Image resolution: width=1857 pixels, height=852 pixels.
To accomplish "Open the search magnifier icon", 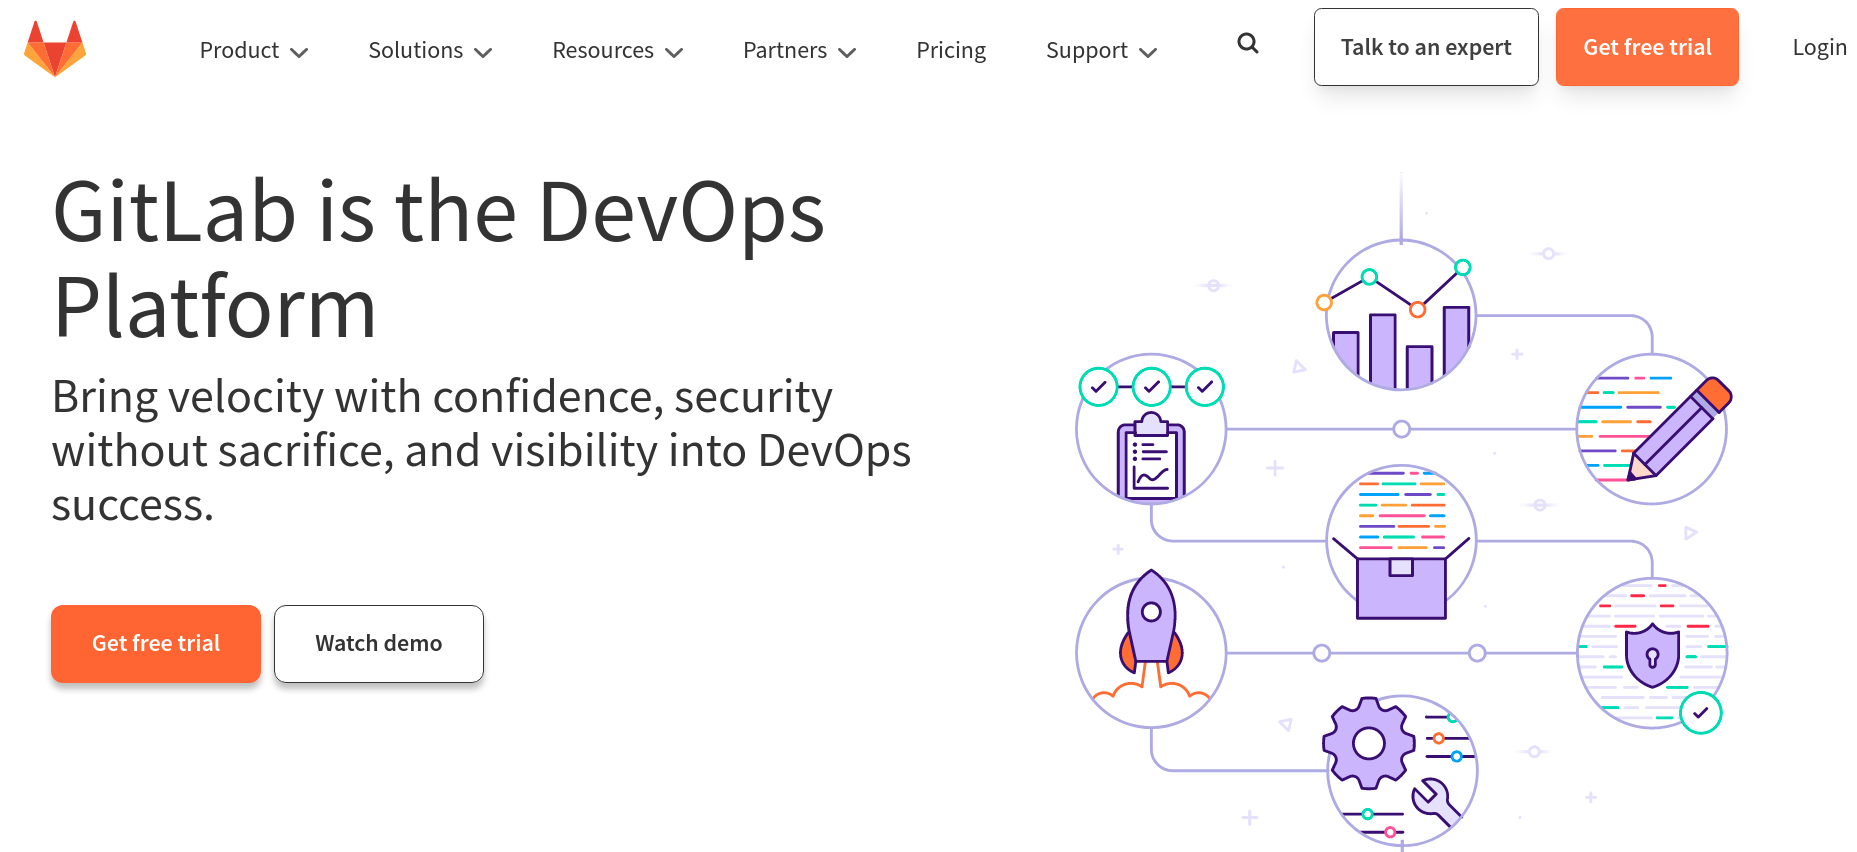I will click(1247, 43).
